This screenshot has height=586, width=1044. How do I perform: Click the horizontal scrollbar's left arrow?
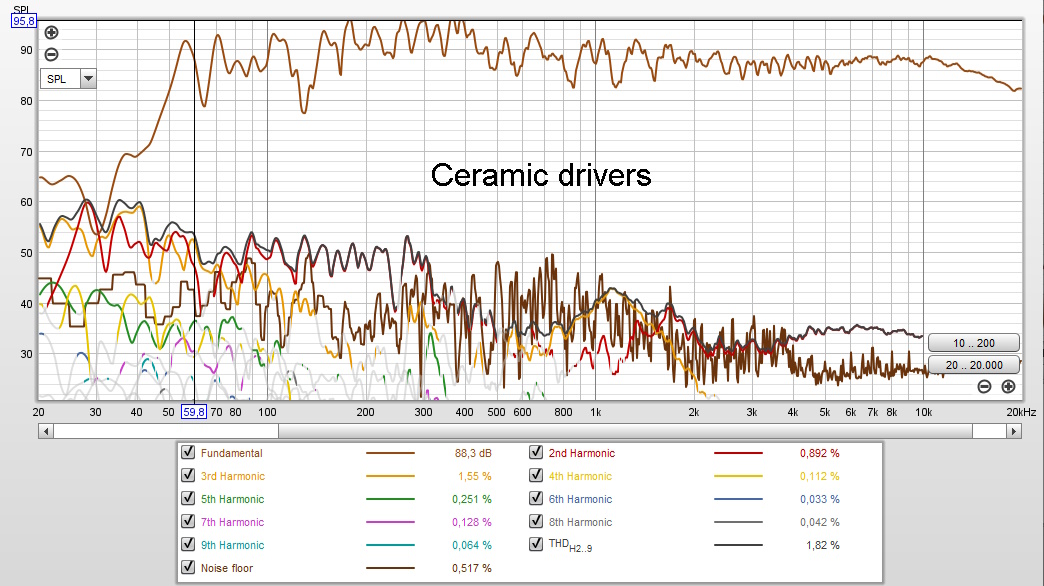pos(46,431)
